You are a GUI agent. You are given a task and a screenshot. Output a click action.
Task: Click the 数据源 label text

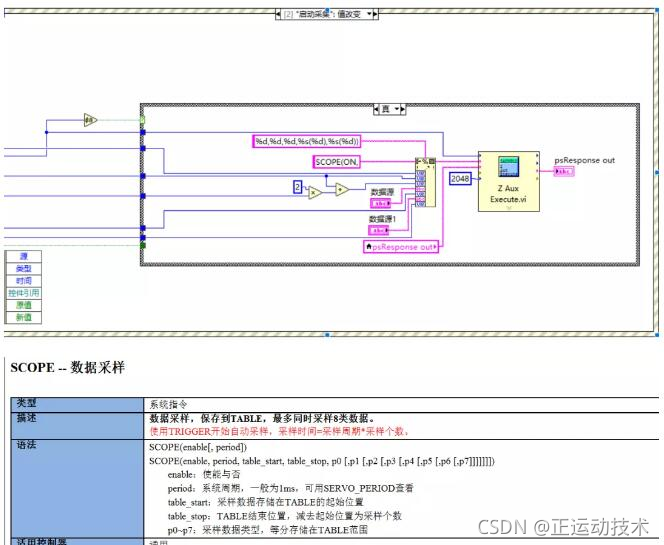[382, 192]
